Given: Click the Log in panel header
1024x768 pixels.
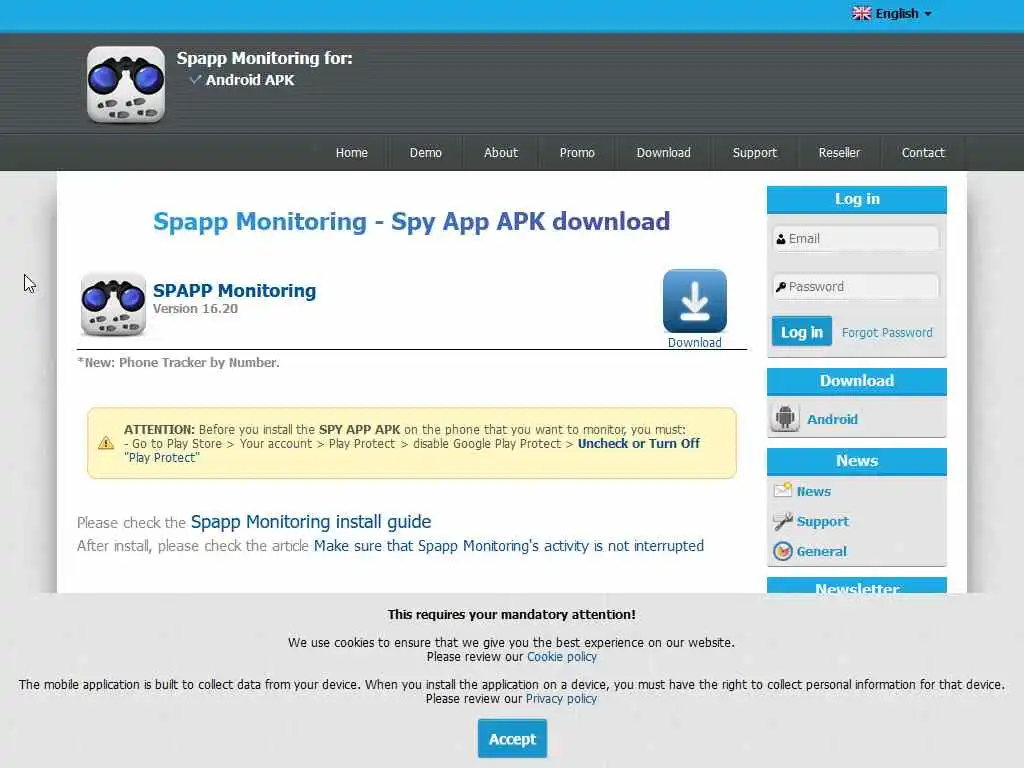Looking at the screenshot, I should [x=856, y=199].
